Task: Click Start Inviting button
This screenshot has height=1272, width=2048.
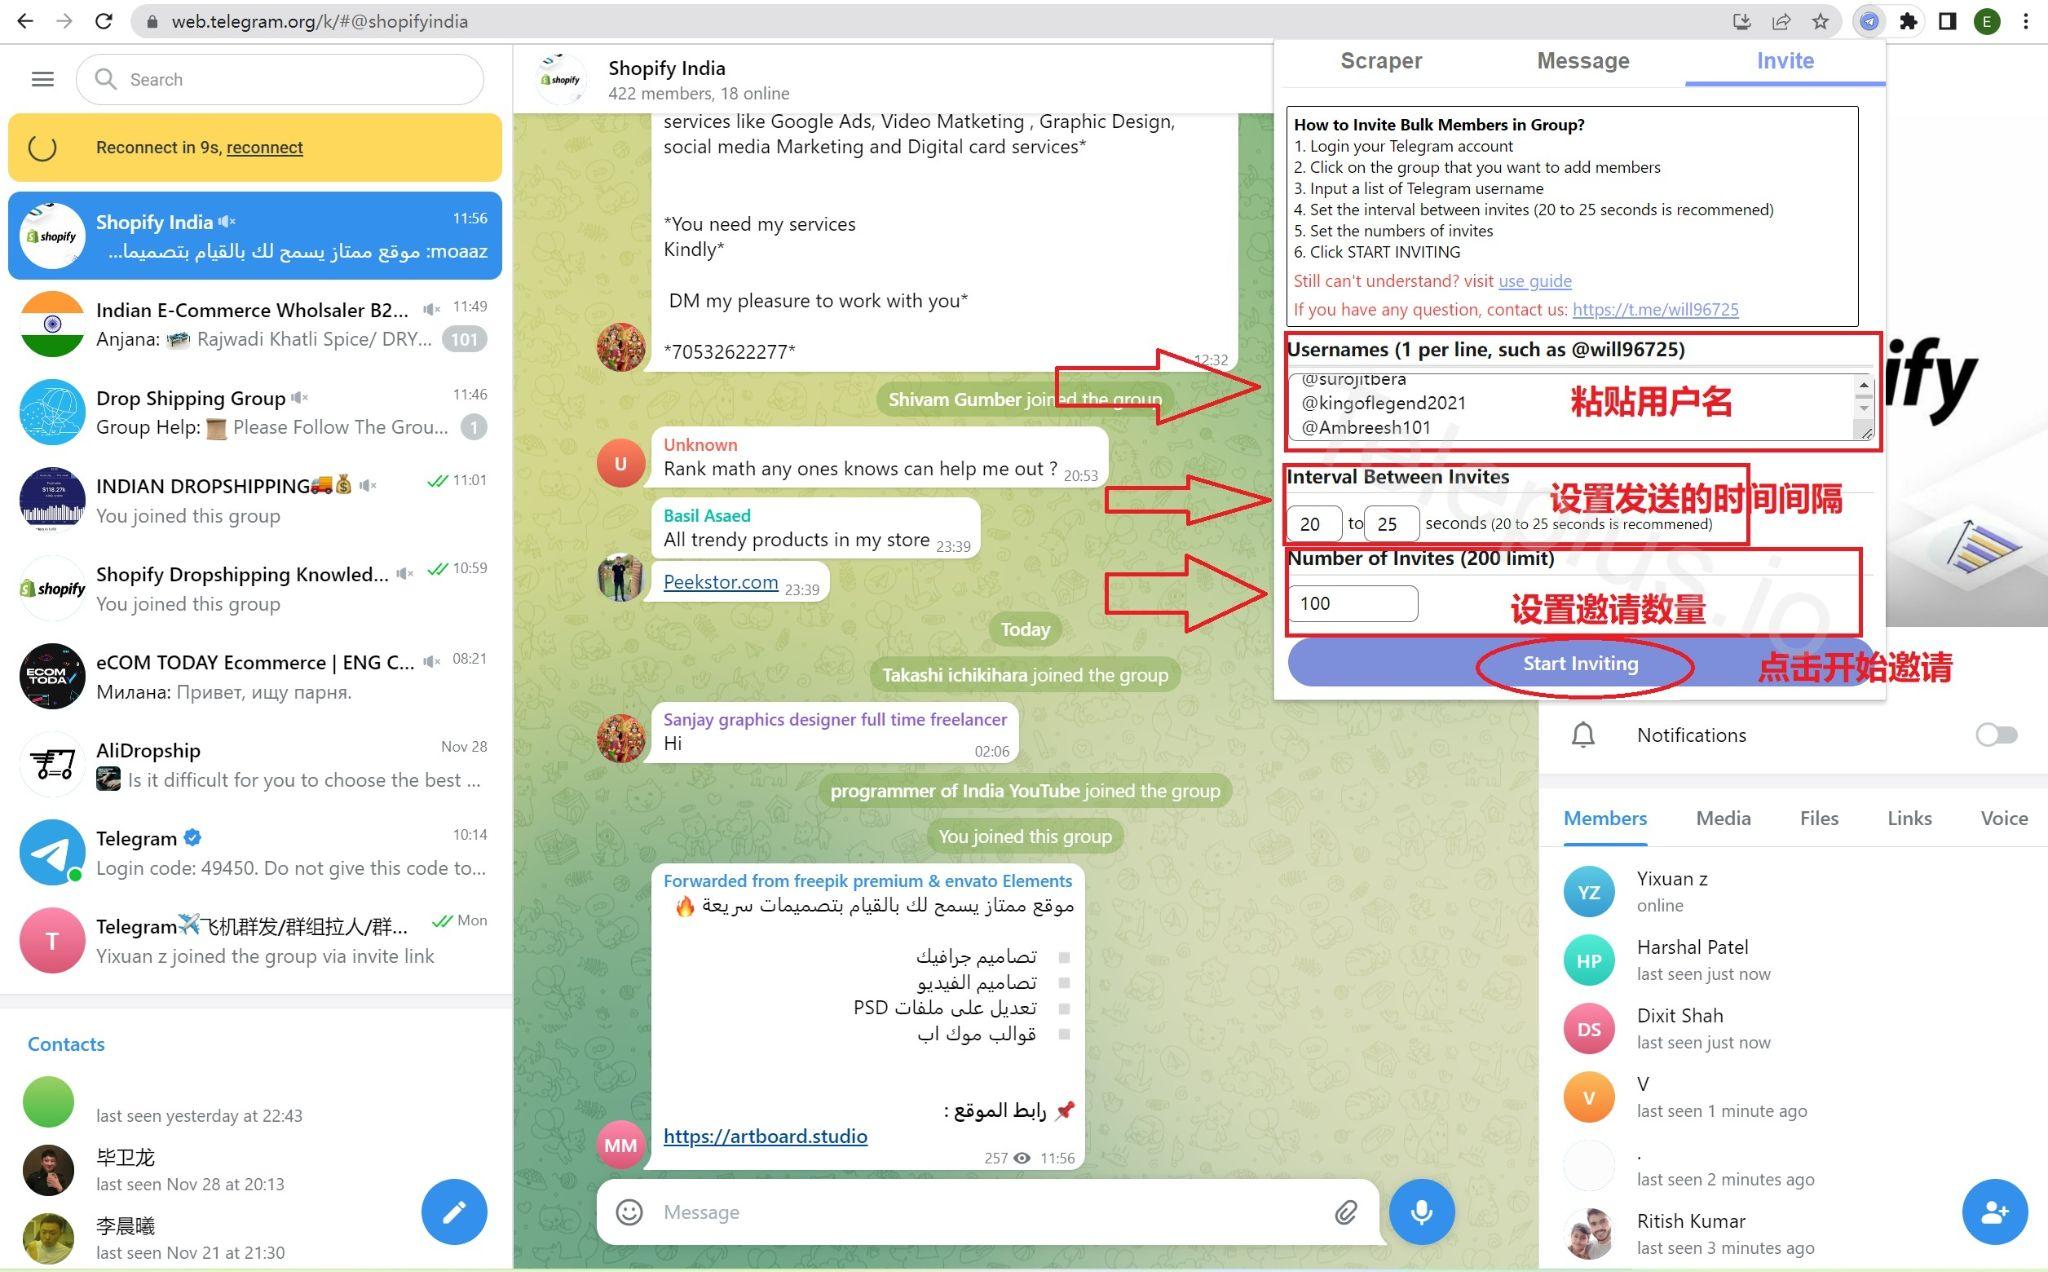Action: coord(1581,664)
